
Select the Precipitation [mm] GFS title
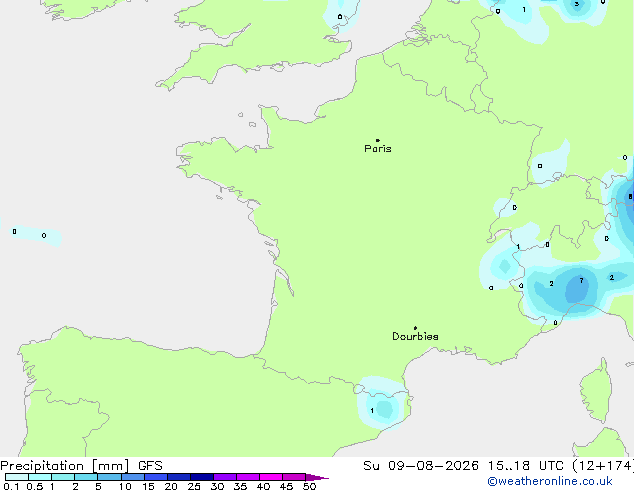[81, 466]
